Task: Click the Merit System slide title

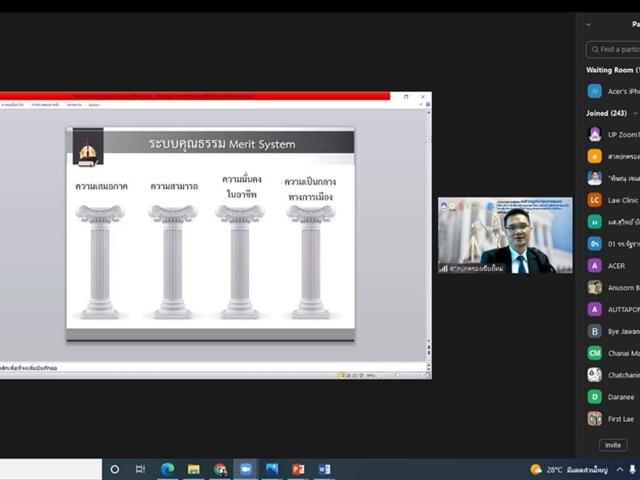Action: coord(222,144)
